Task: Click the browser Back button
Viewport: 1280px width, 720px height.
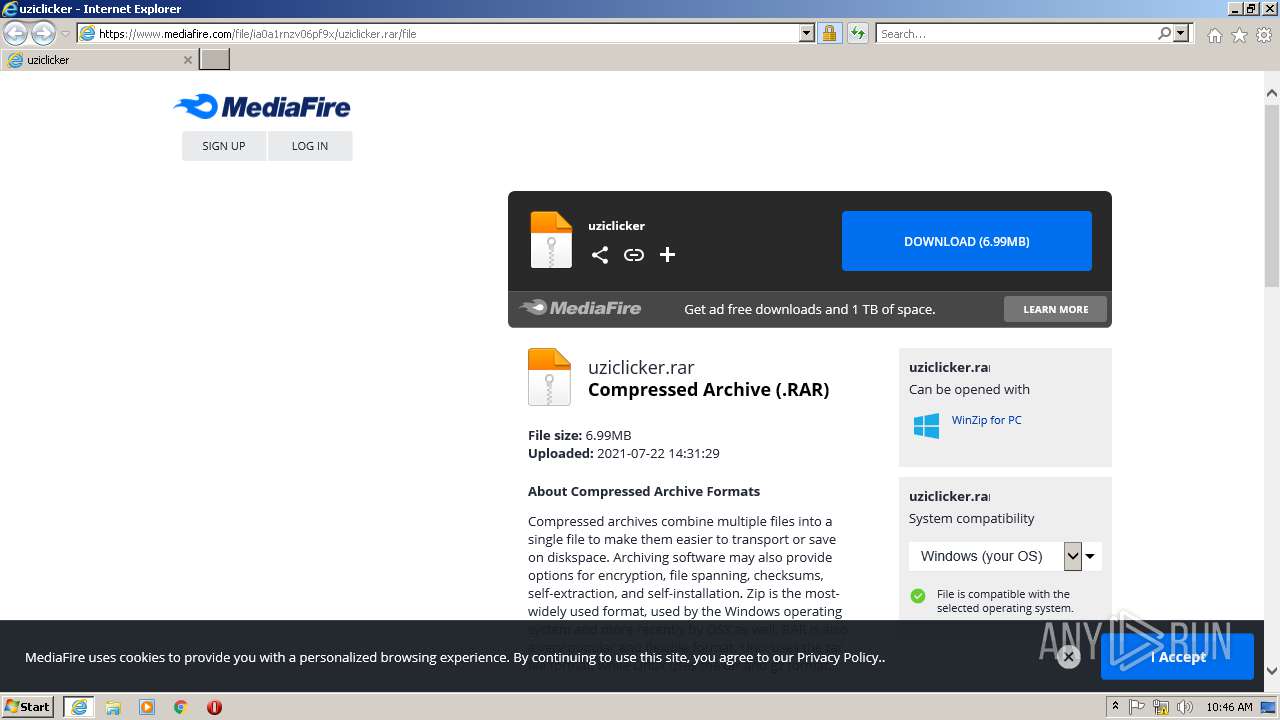Action: 16,33
